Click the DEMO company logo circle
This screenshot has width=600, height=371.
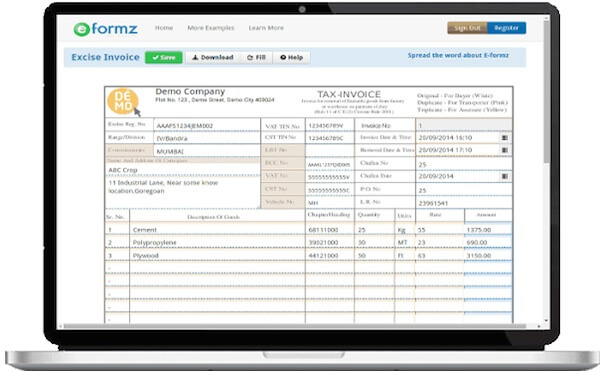coord(122,101)
